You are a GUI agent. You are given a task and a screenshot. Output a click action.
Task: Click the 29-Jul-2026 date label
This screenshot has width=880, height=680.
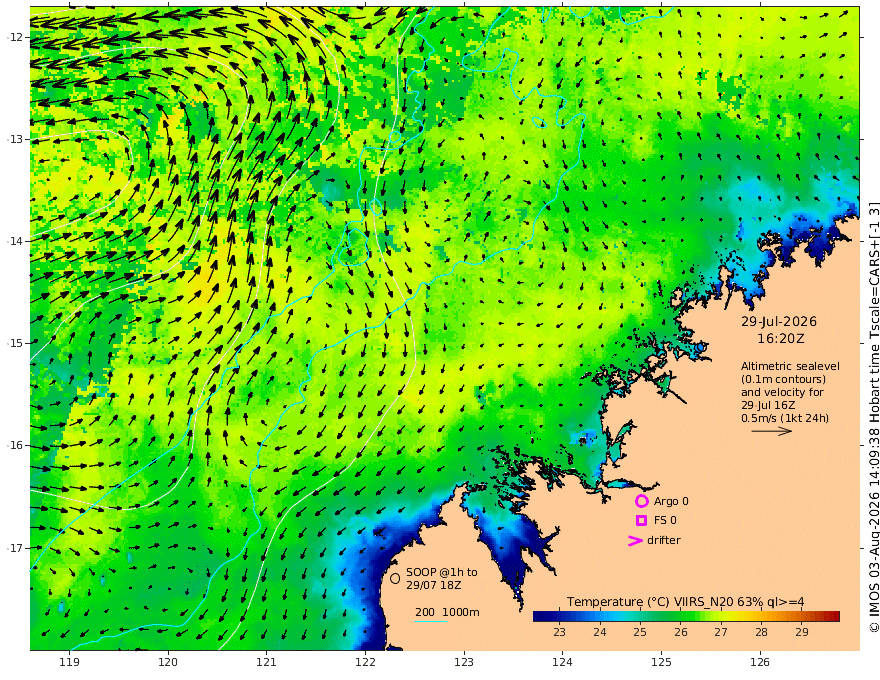coord(778,321)
